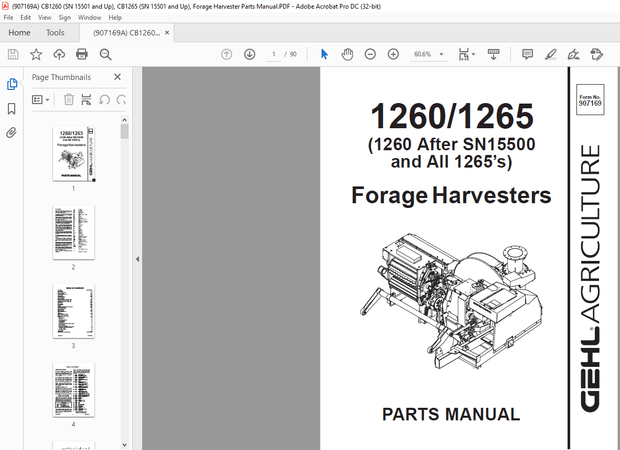Rotate page counterclockwise in thumbnails panel
The height and width of the screenshot is (450, 620).
point(104,99)
